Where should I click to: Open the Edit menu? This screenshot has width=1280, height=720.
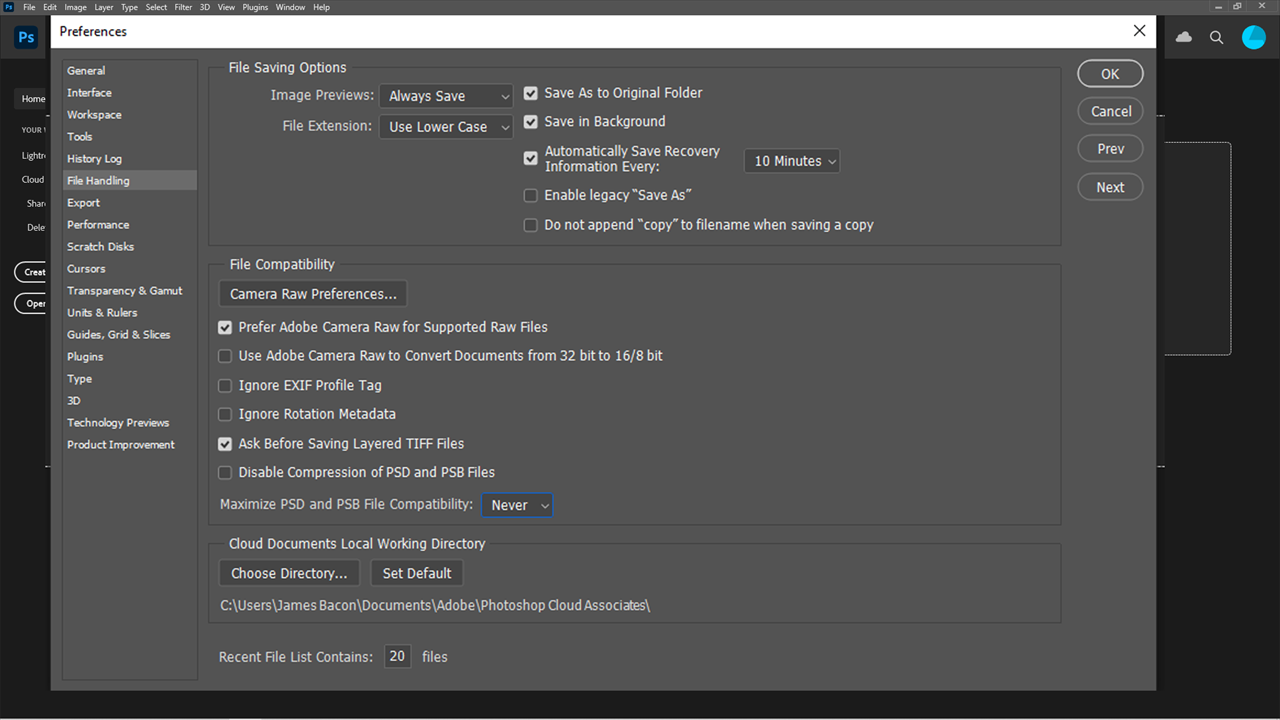point(50,7)
